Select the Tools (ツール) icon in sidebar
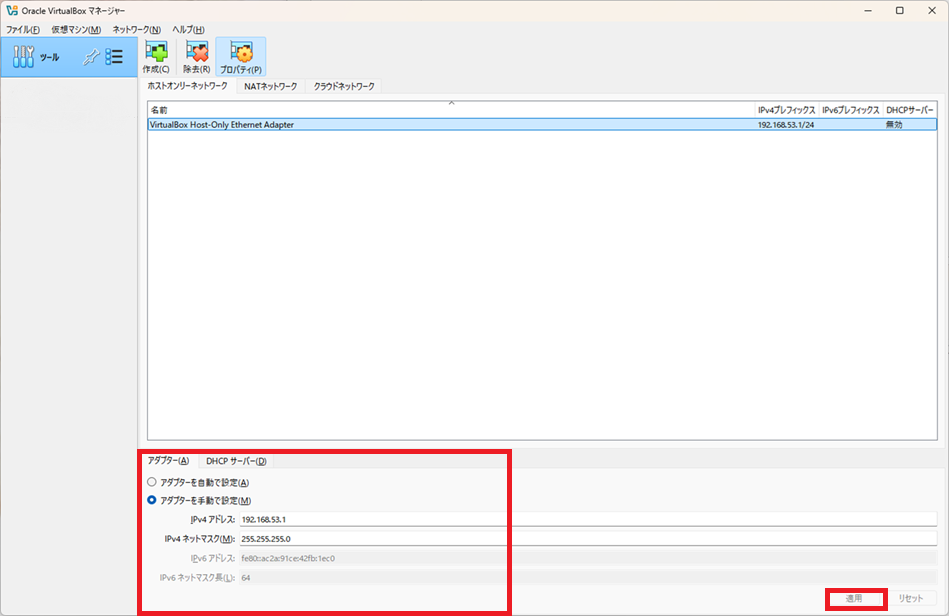949x616 pixels. coord(23,57)
